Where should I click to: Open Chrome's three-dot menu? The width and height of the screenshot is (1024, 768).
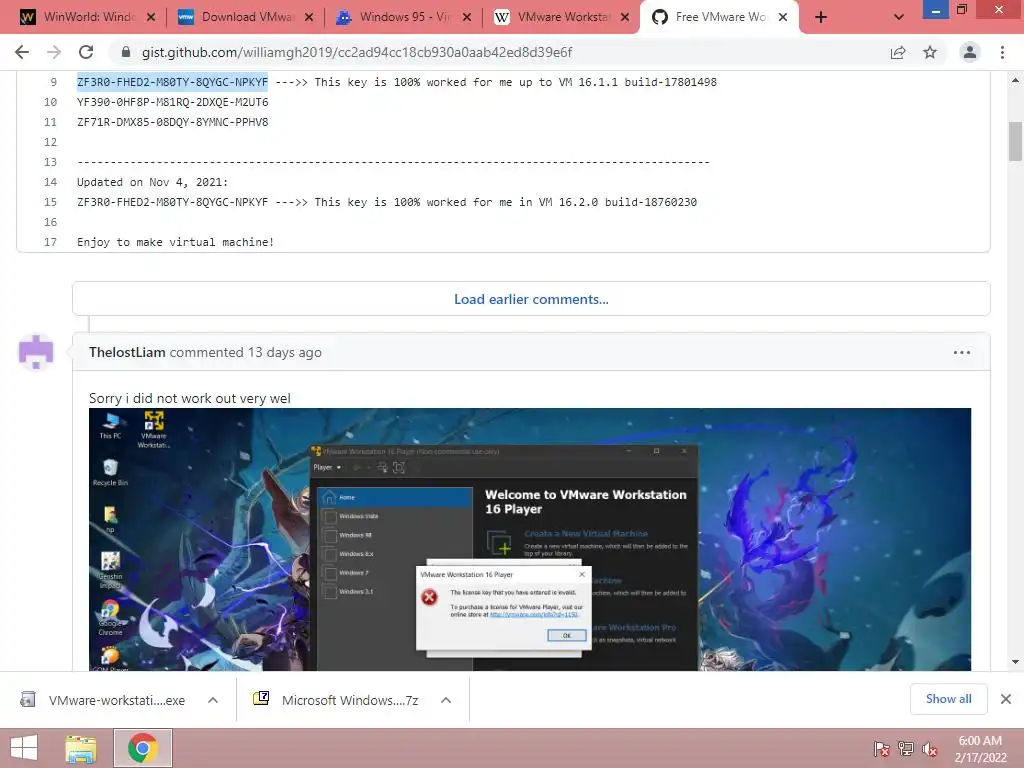[x=1002, y=52]
